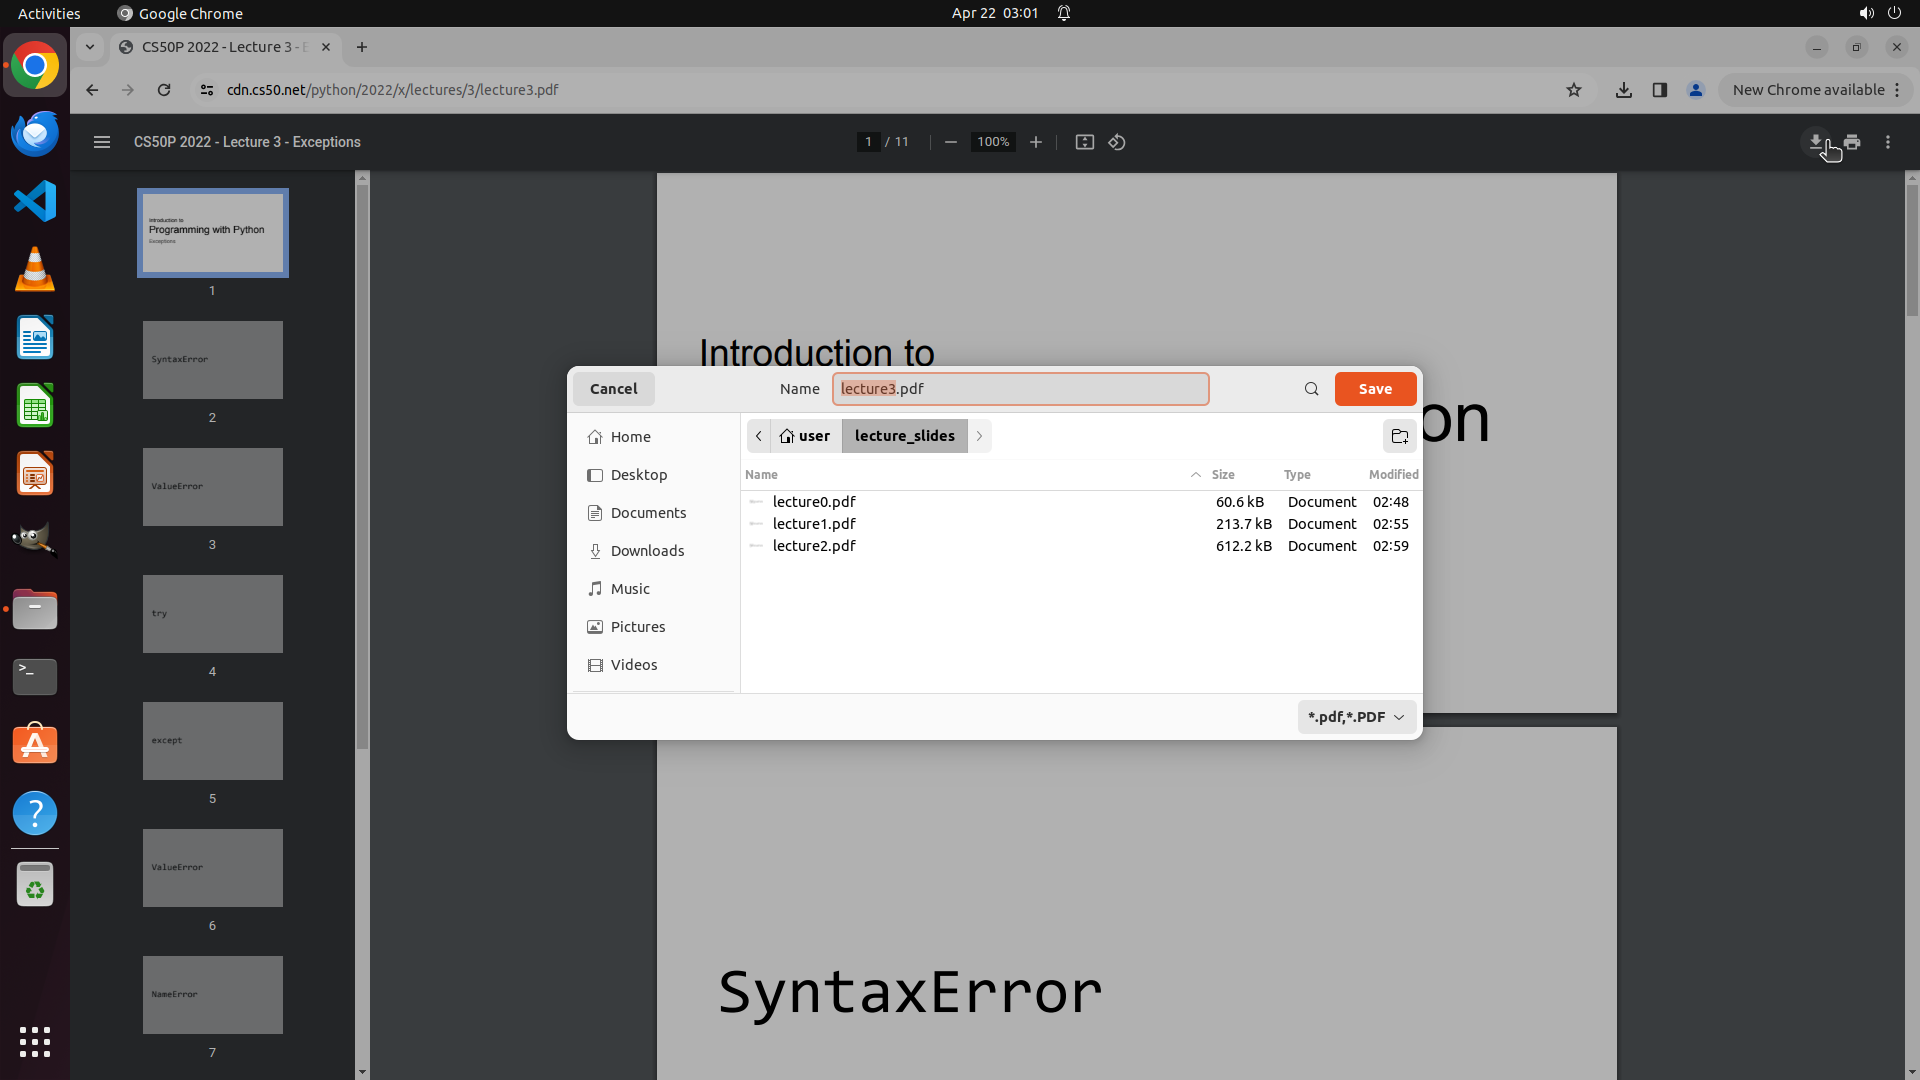Go to Documents folder in sidebar

[648, 513]
